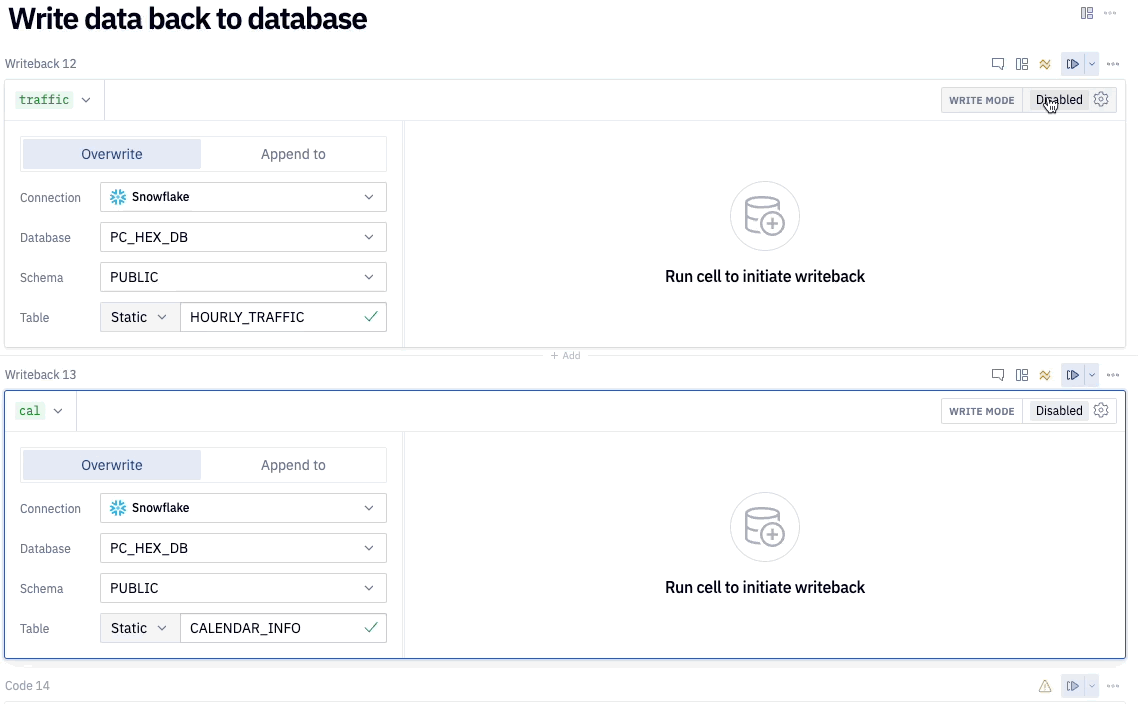Click the + Add divider between cells

point(565,355)
